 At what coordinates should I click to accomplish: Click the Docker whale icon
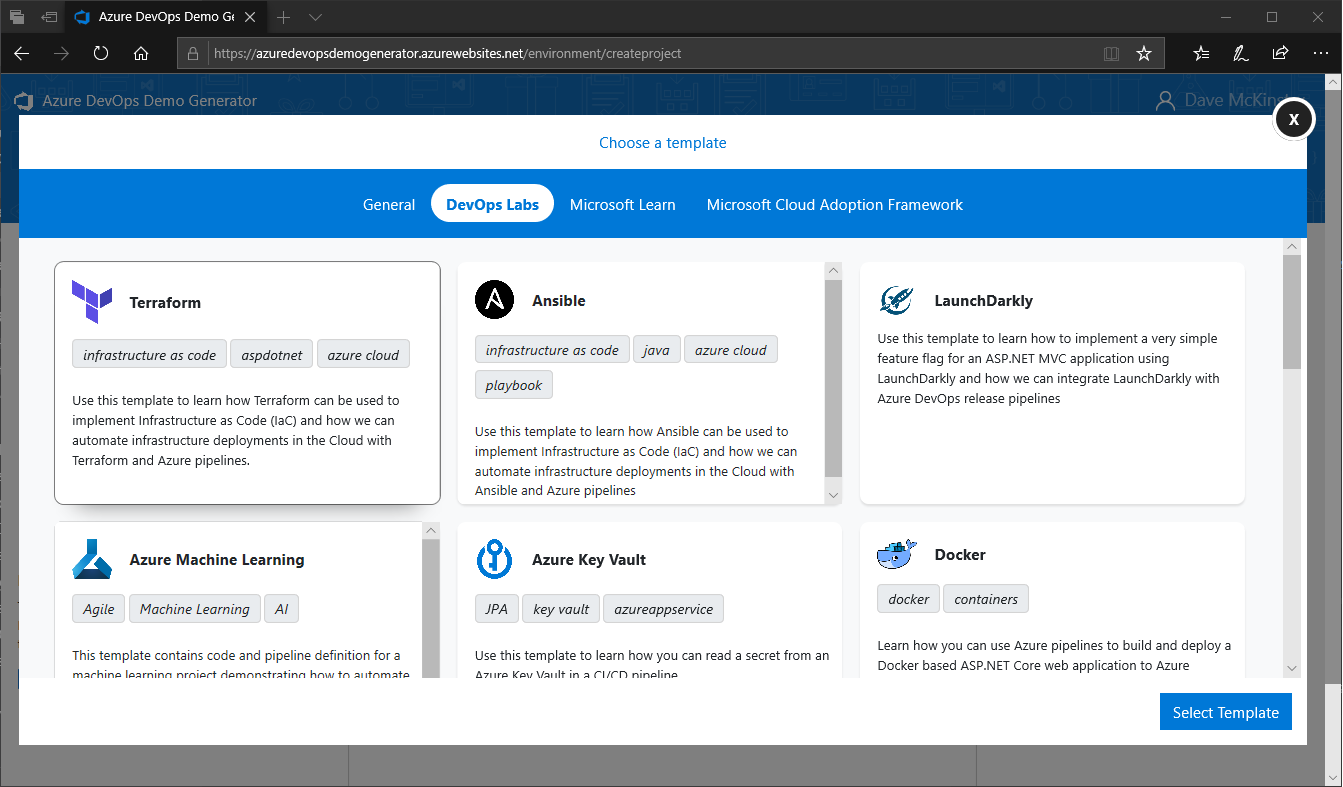click(x=897, y=554)
